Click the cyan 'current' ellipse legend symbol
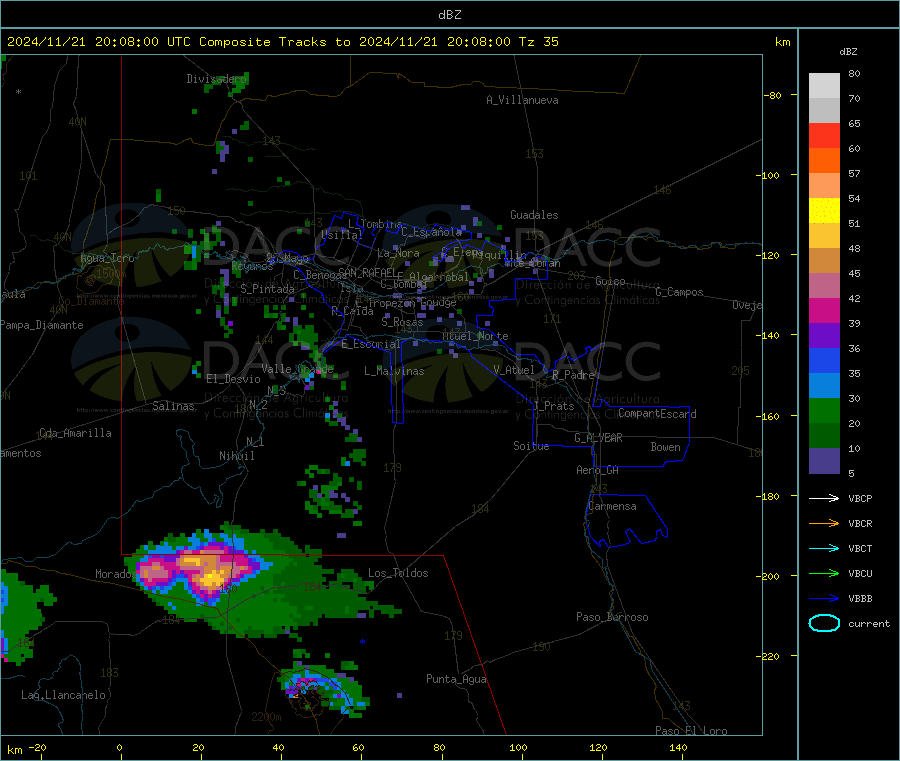The image size is (900, 761). point(824,623)
